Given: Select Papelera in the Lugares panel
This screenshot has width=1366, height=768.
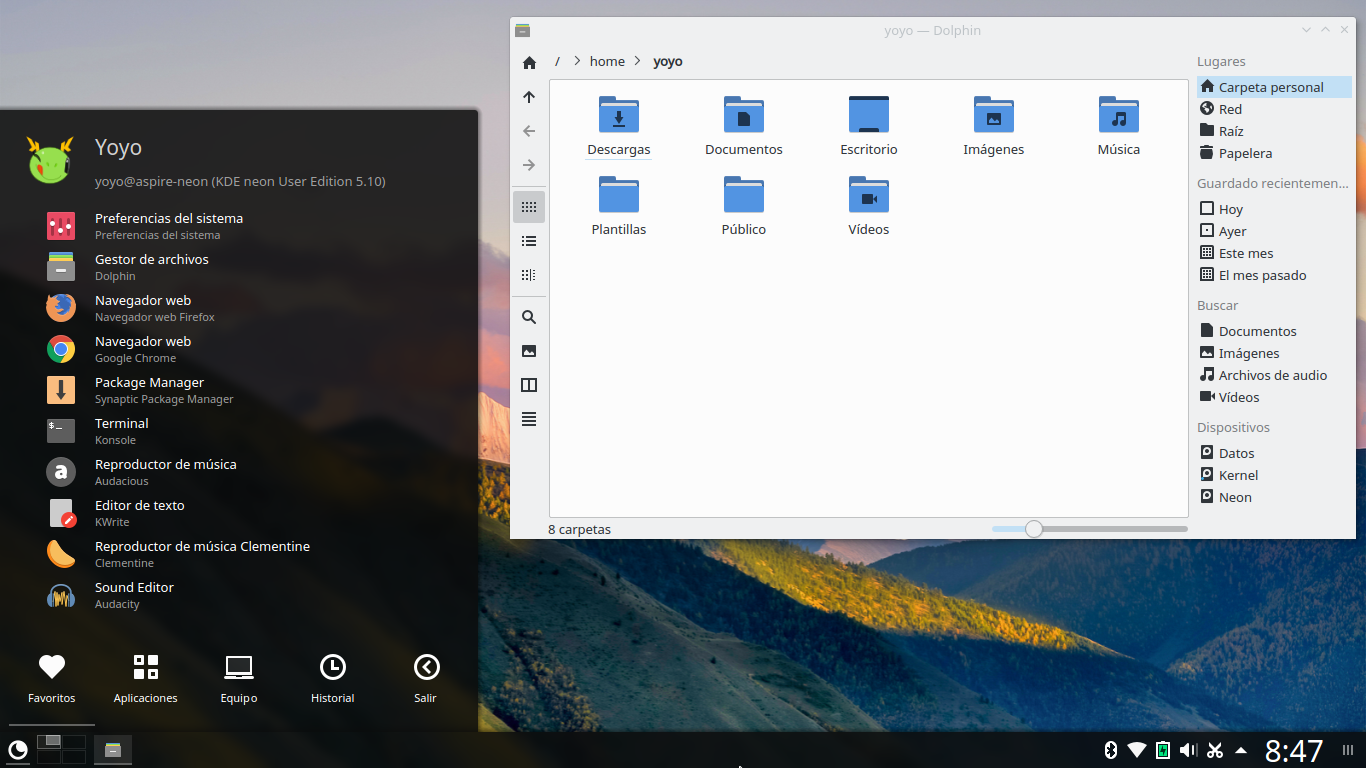Looking at the screenshot, I should 1245,153.
